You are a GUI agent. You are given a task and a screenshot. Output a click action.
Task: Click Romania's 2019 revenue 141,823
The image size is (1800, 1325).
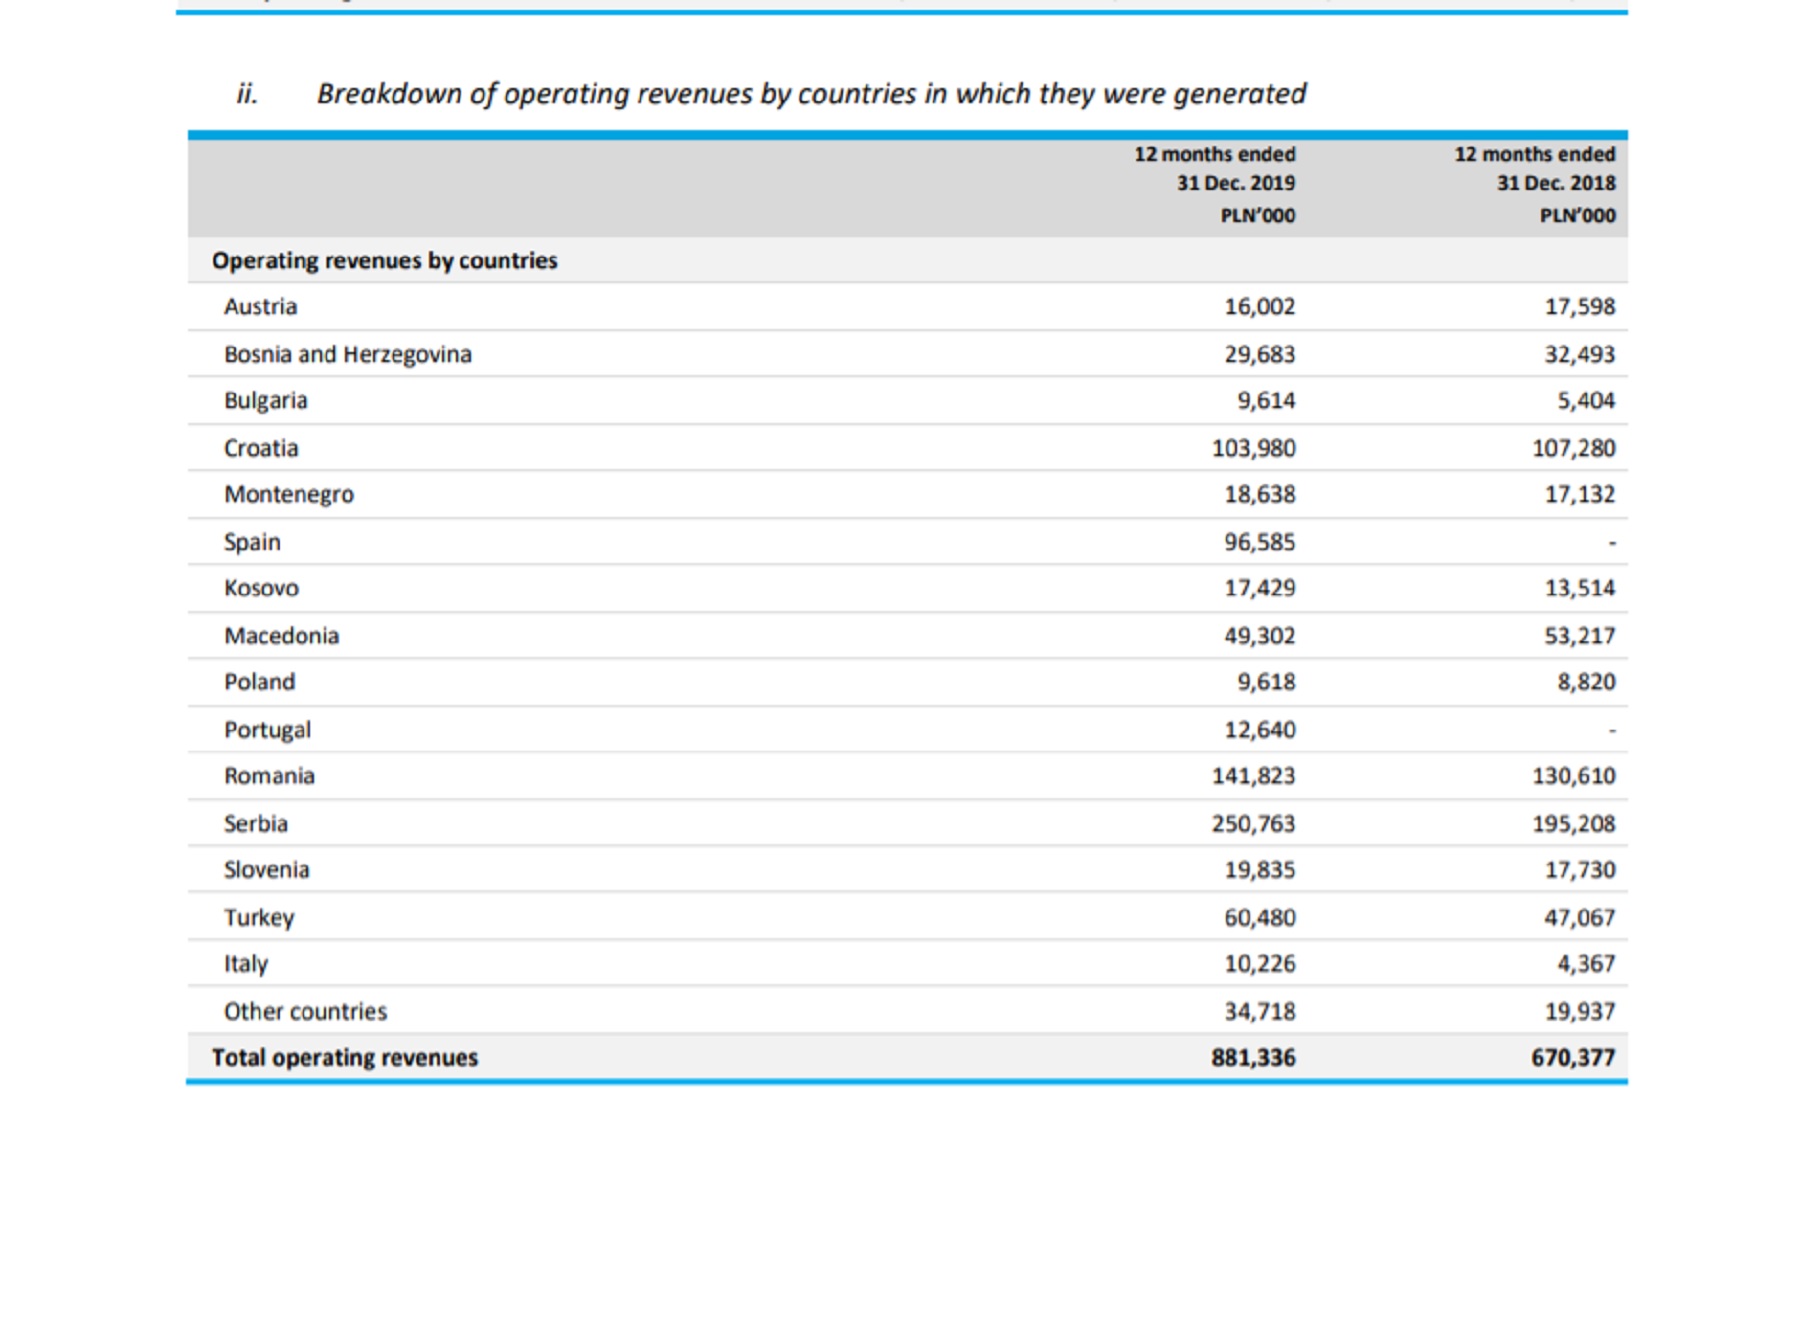click(x=1253, y=776)
